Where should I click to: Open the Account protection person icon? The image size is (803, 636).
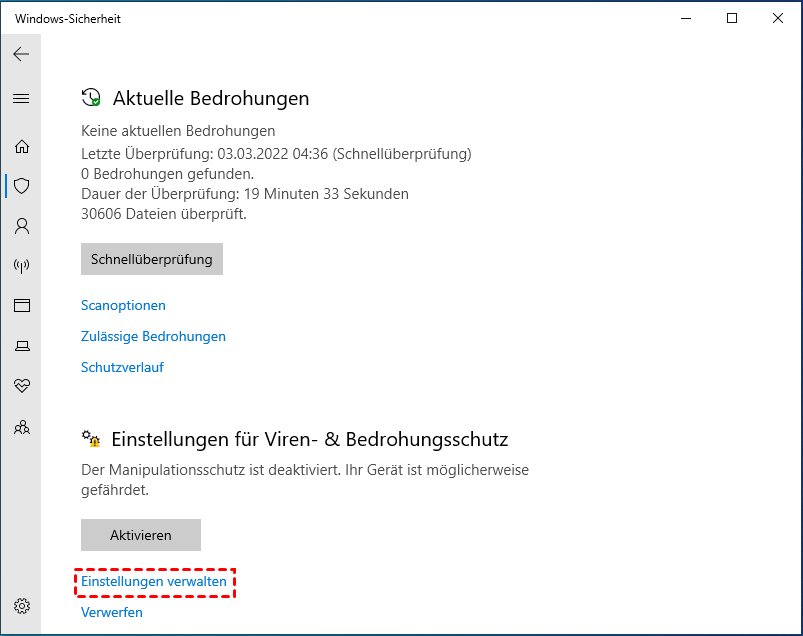22,226
